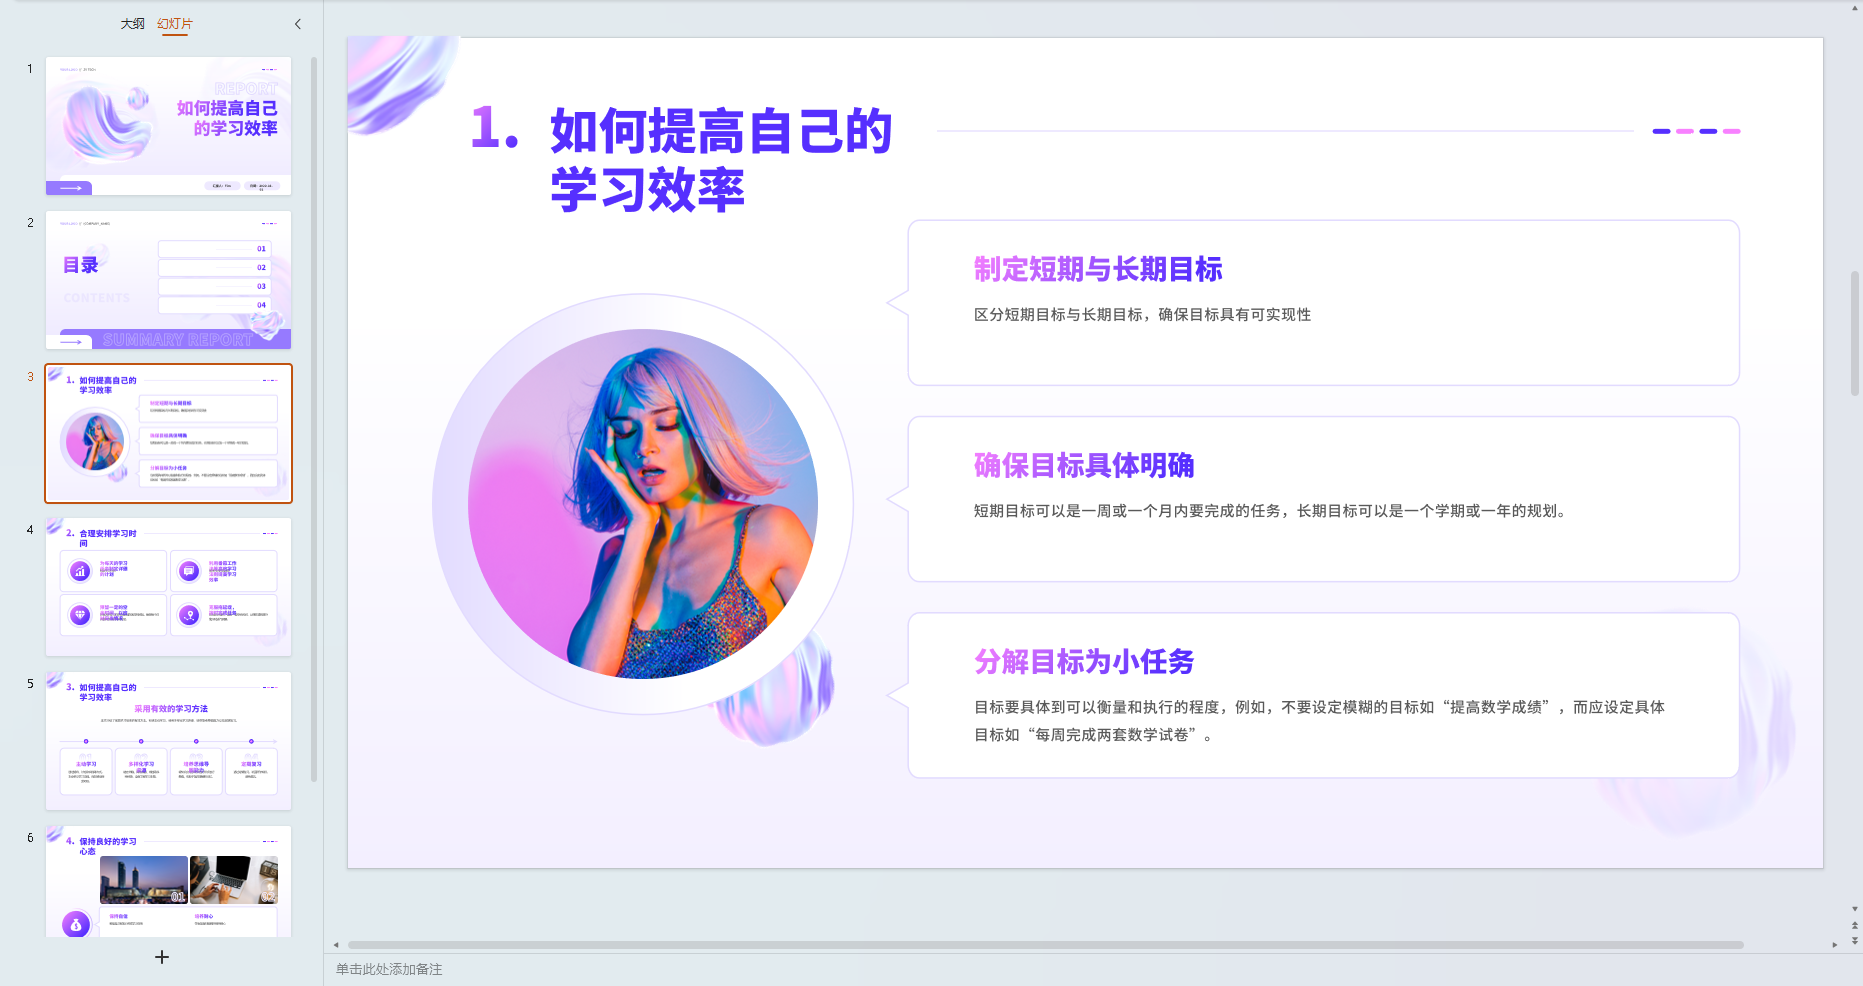Select slide 4 合理安排学习时间 thumbnail

coord(168,587)
